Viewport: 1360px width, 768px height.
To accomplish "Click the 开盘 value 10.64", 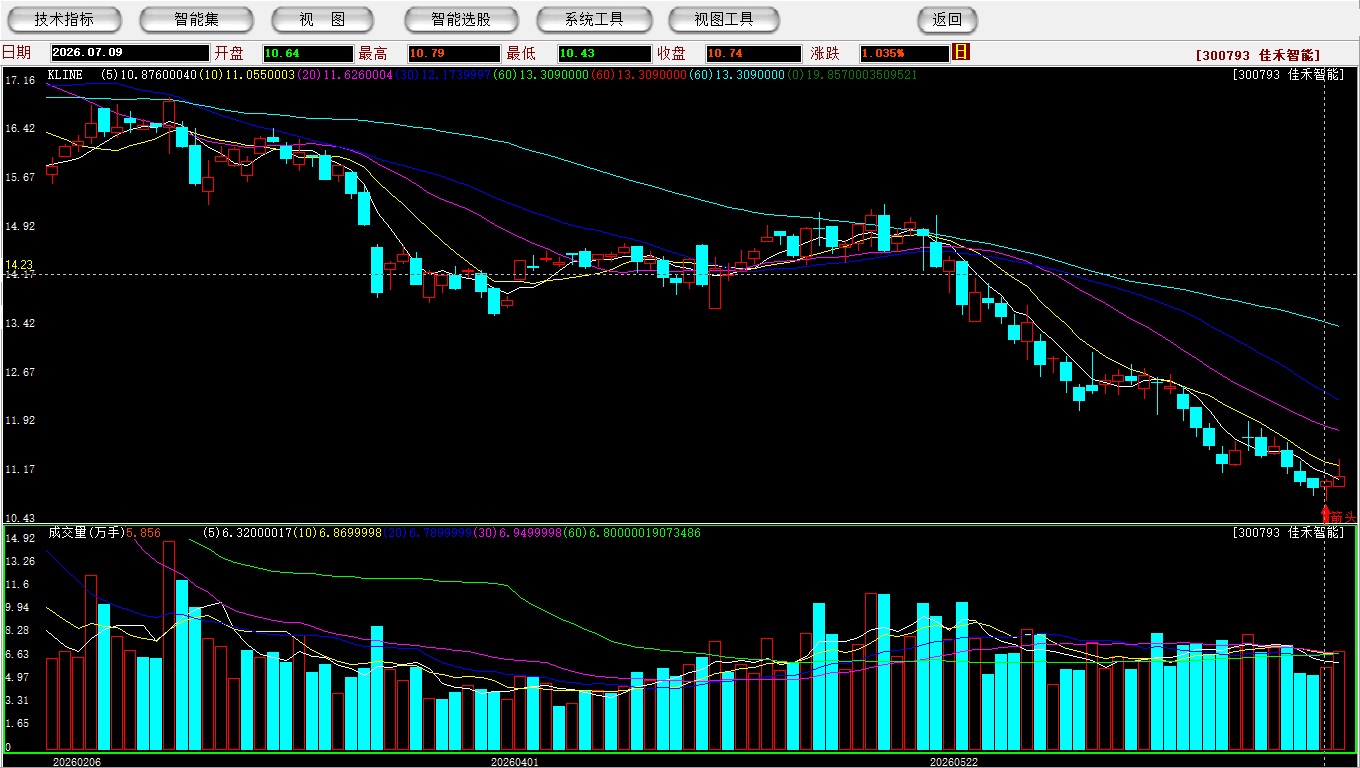I will coord(307,53).
